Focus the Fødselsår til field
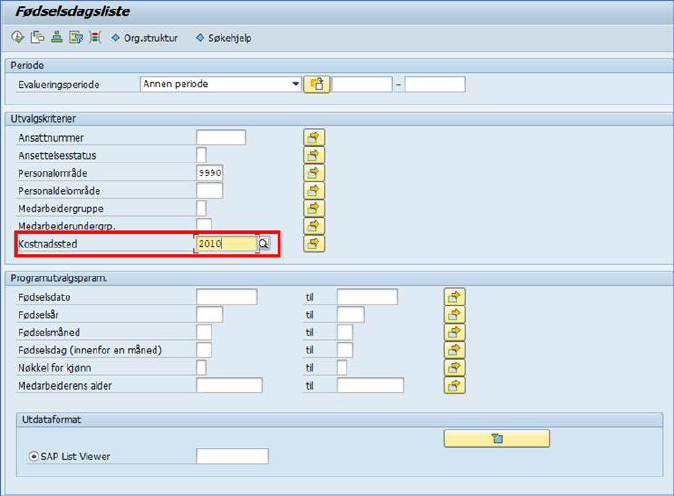674x496 pixels. click(x=351, y=315)
